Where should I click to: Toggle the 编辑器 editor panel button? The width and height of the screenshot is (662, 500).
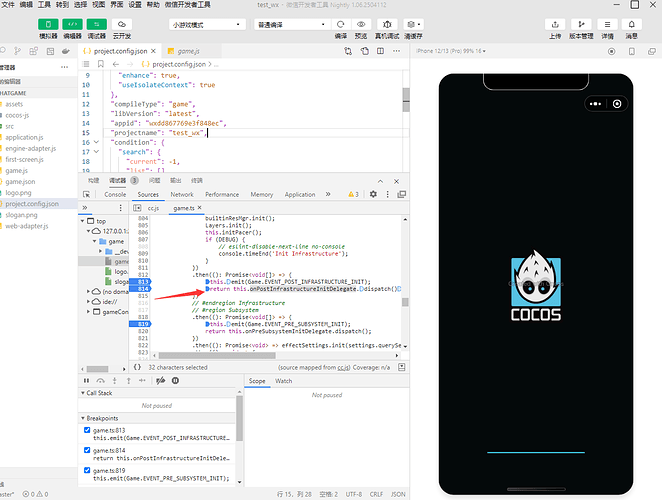72,24
